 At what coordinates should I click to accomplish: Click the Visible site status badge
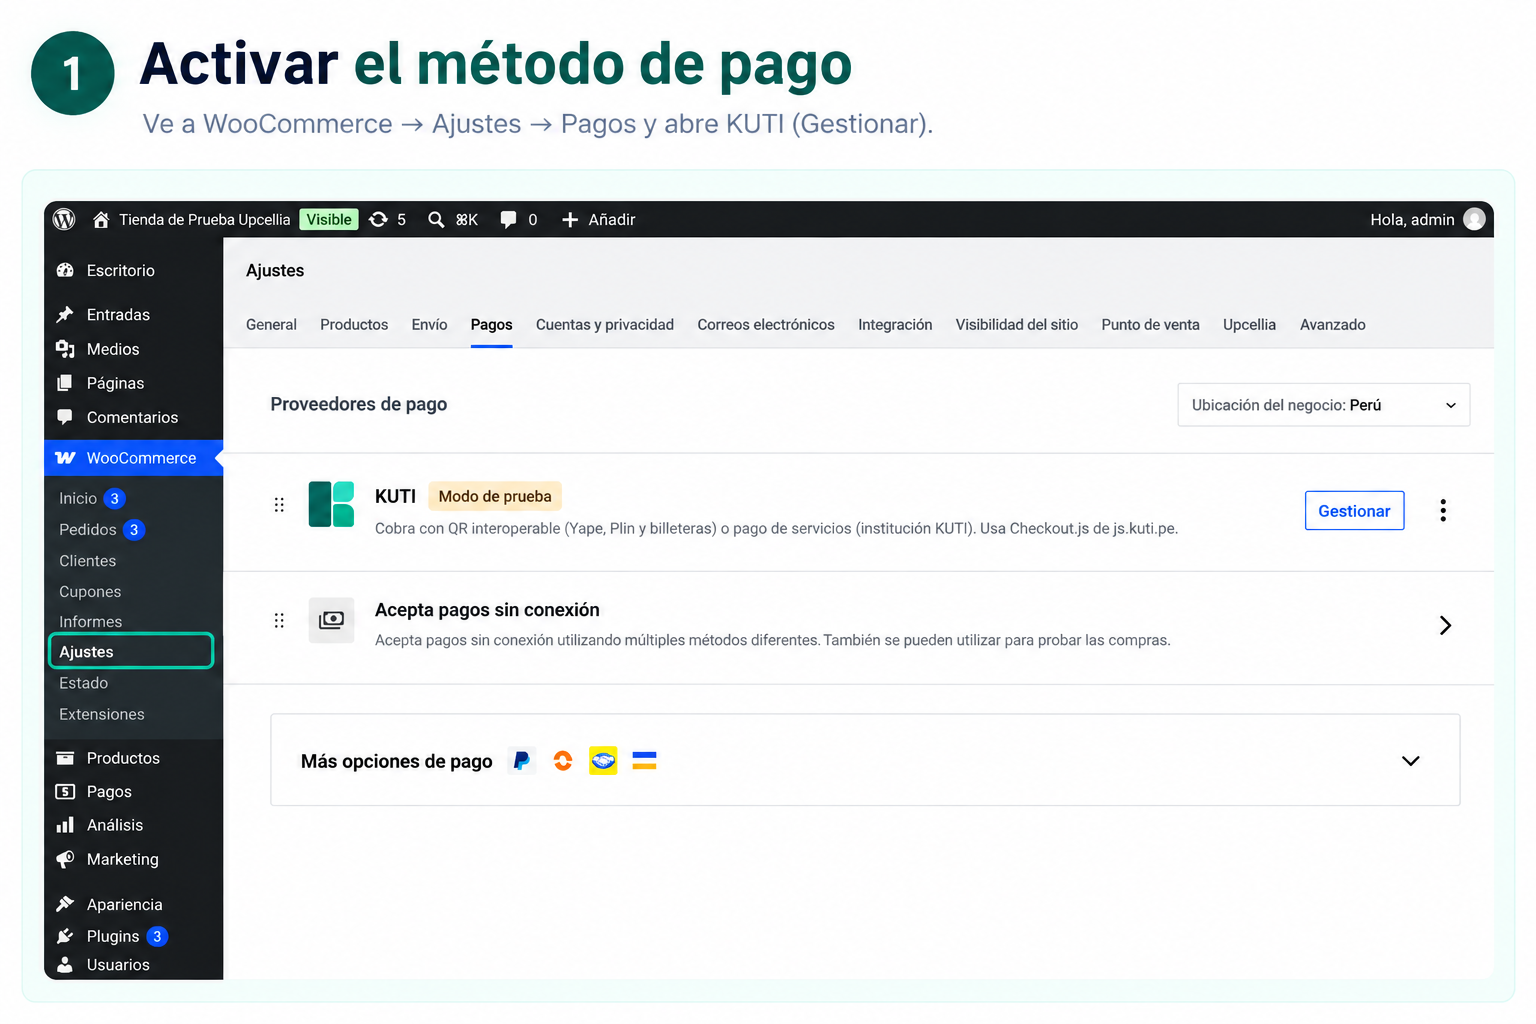329,219
